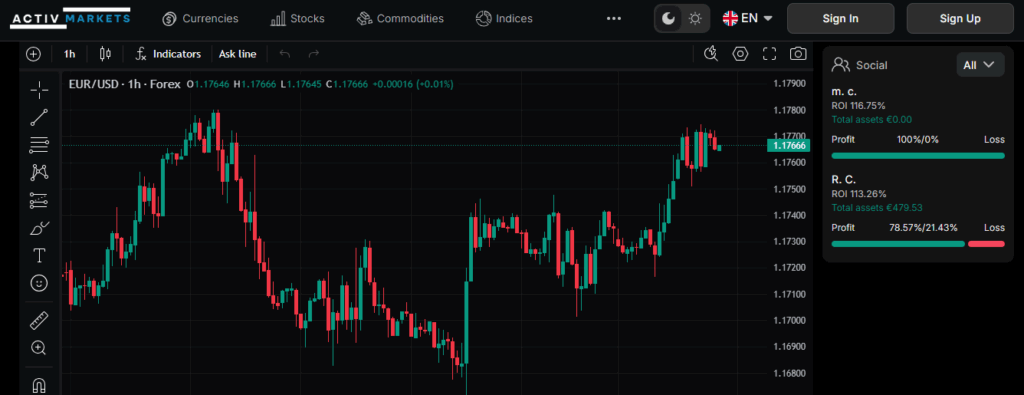Toggle the Ask line option

pos(237,54)
